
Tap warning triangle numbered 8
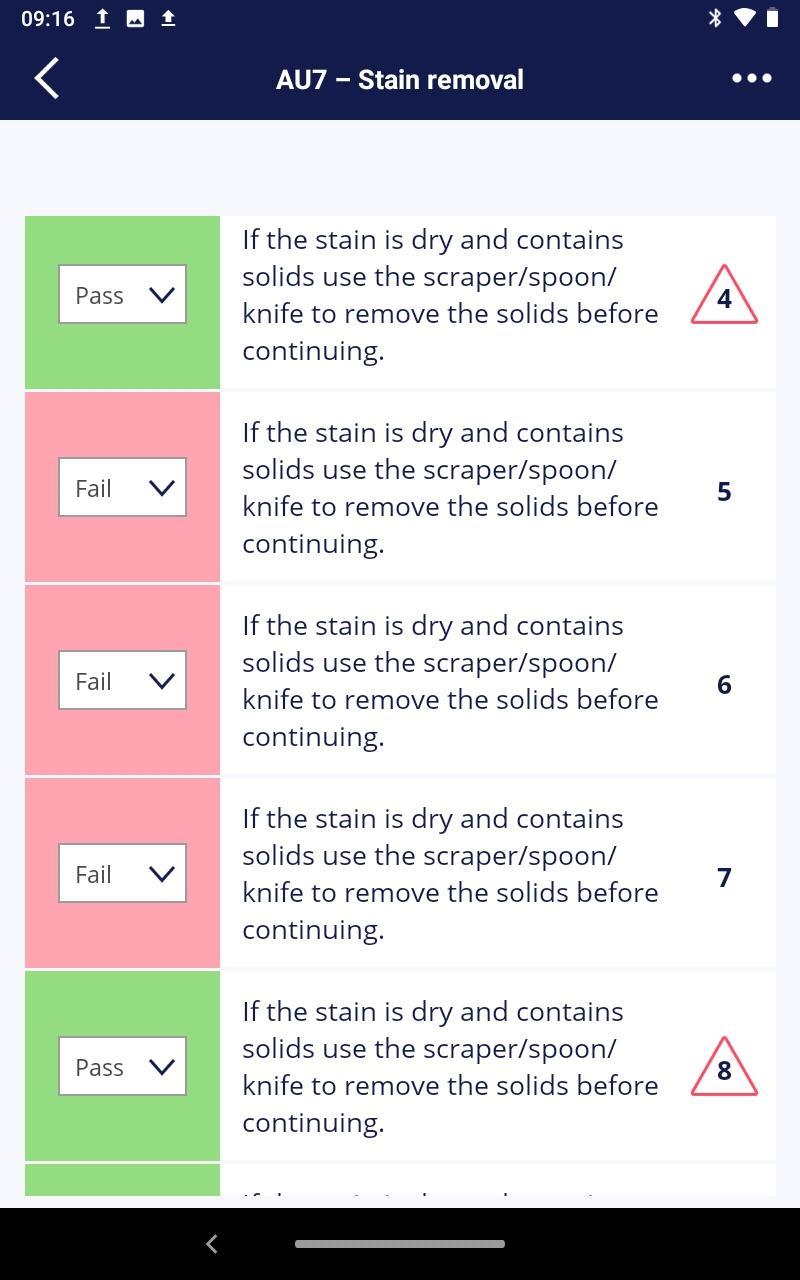pos(724,1067)
